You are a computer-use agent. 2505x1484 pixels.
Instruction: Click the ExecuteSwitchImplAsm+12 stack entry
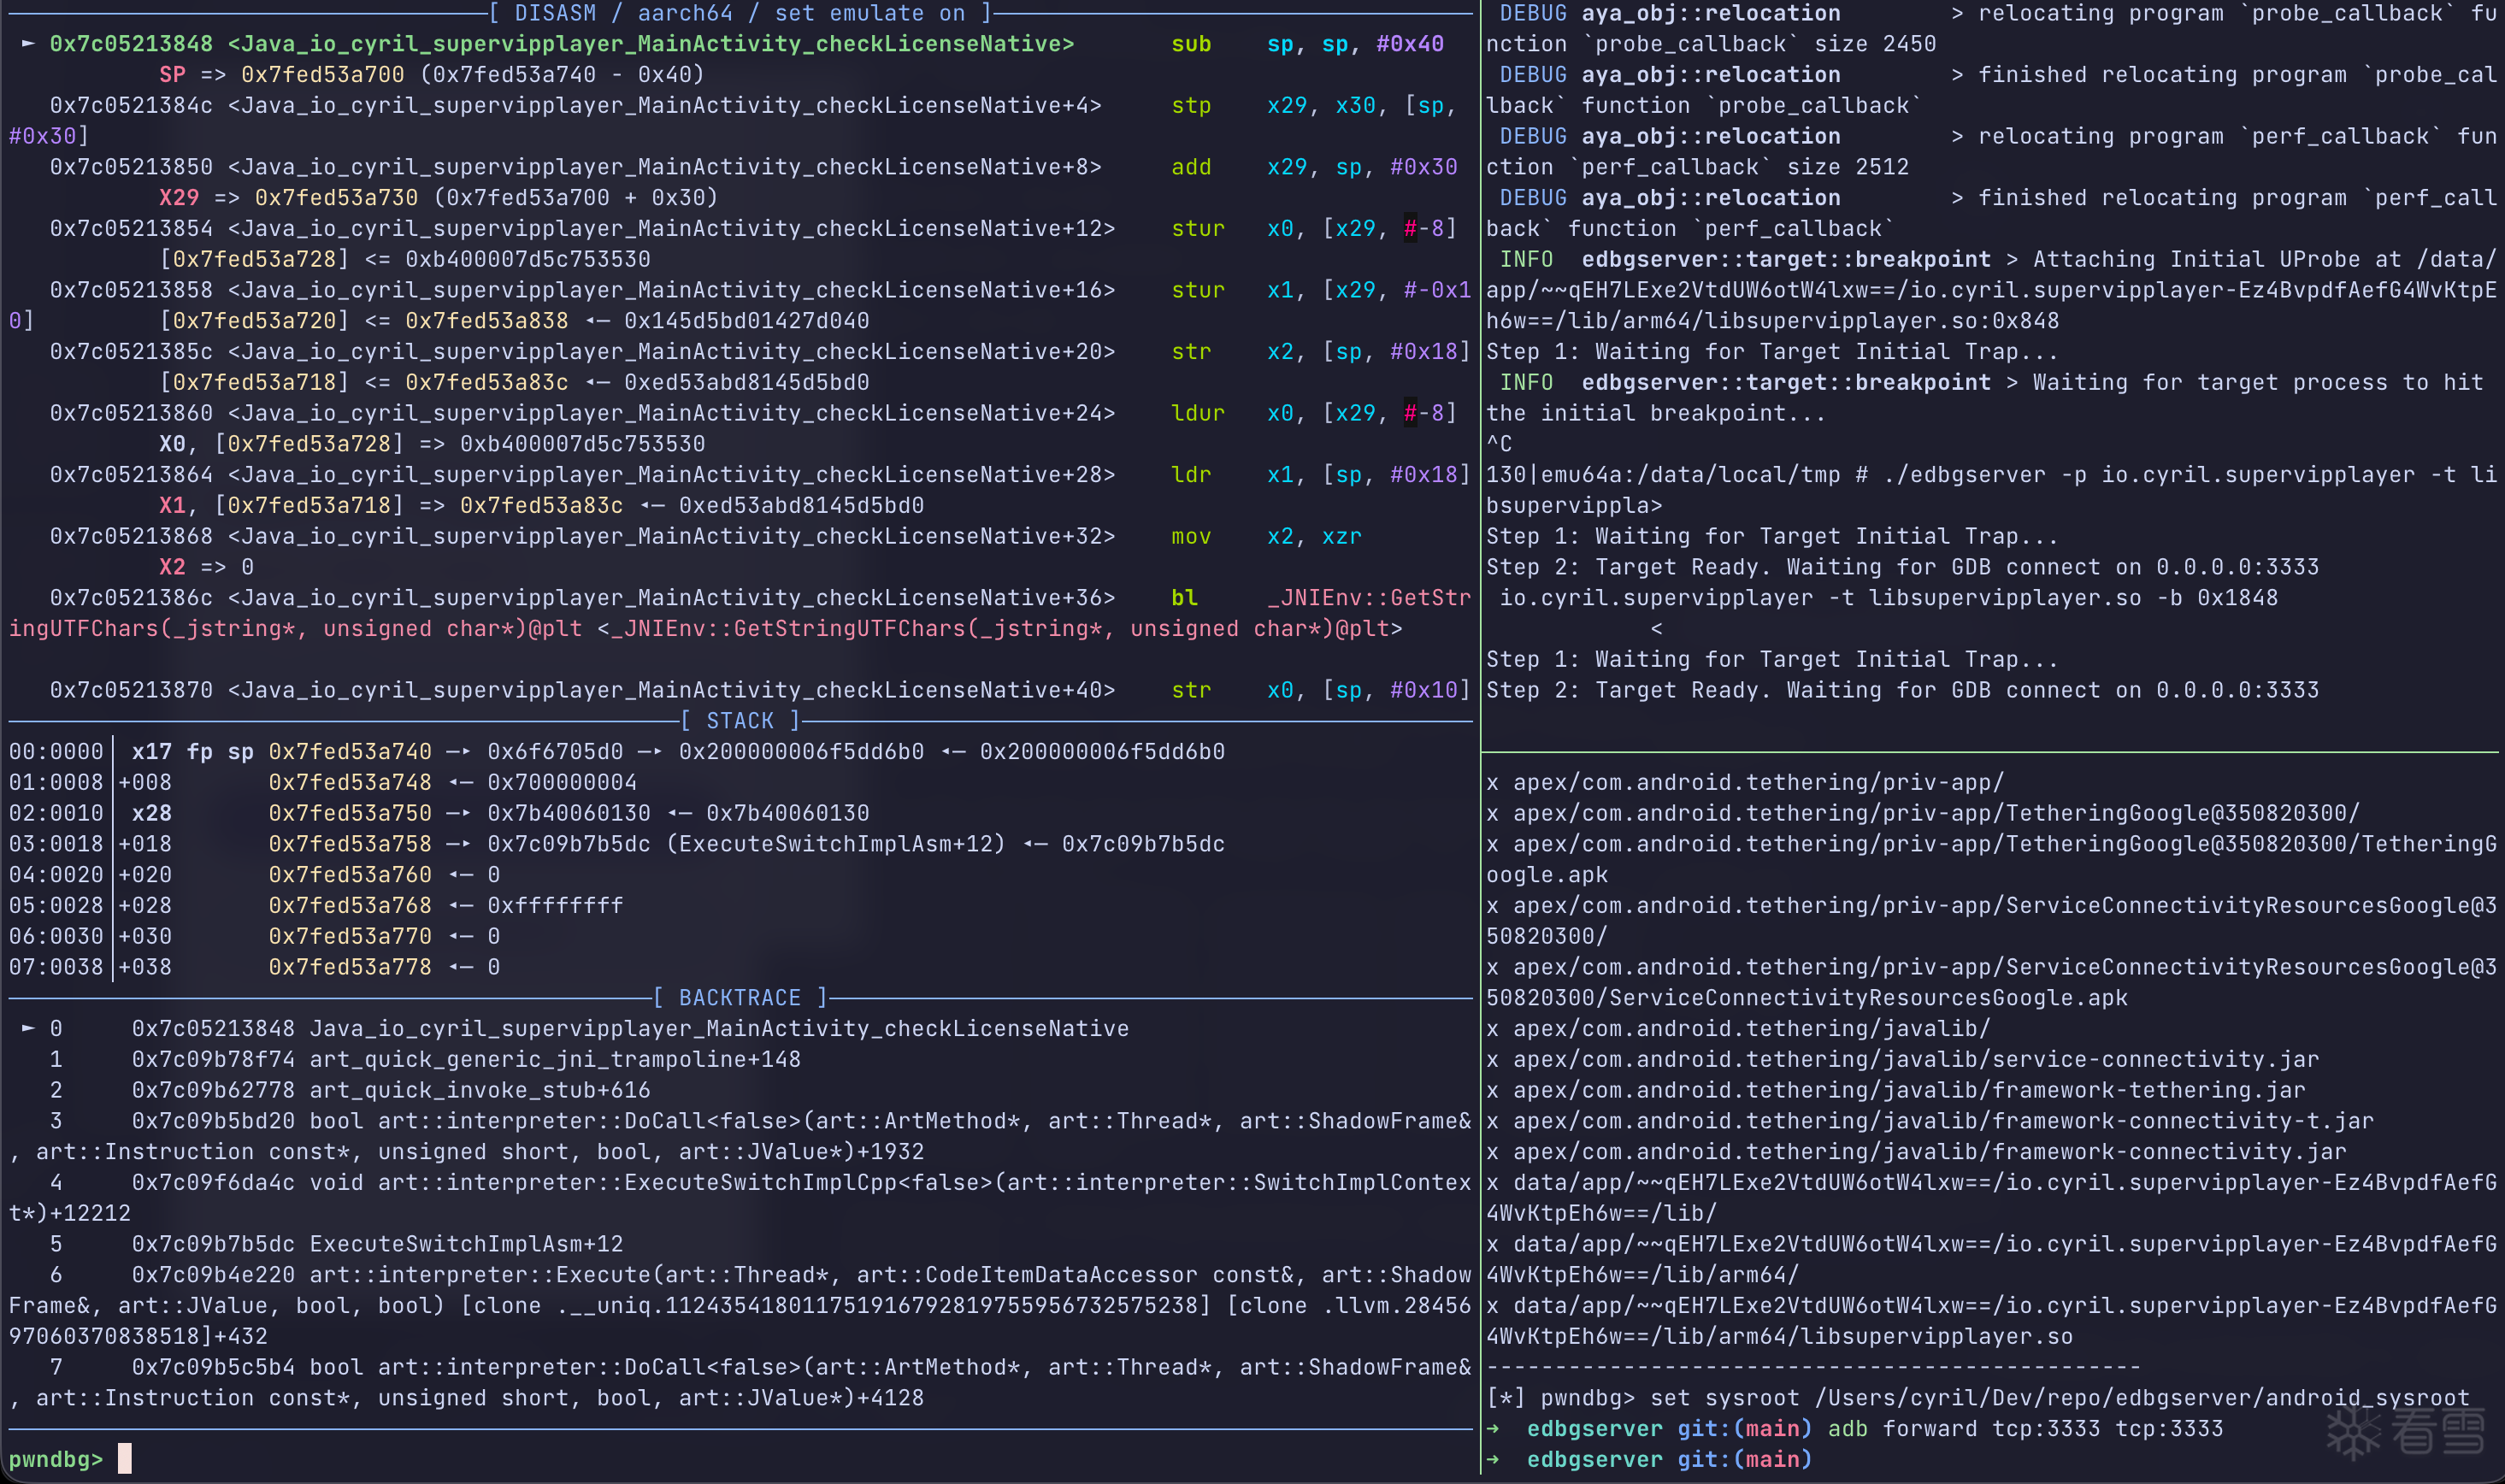(x=835, y=843)
